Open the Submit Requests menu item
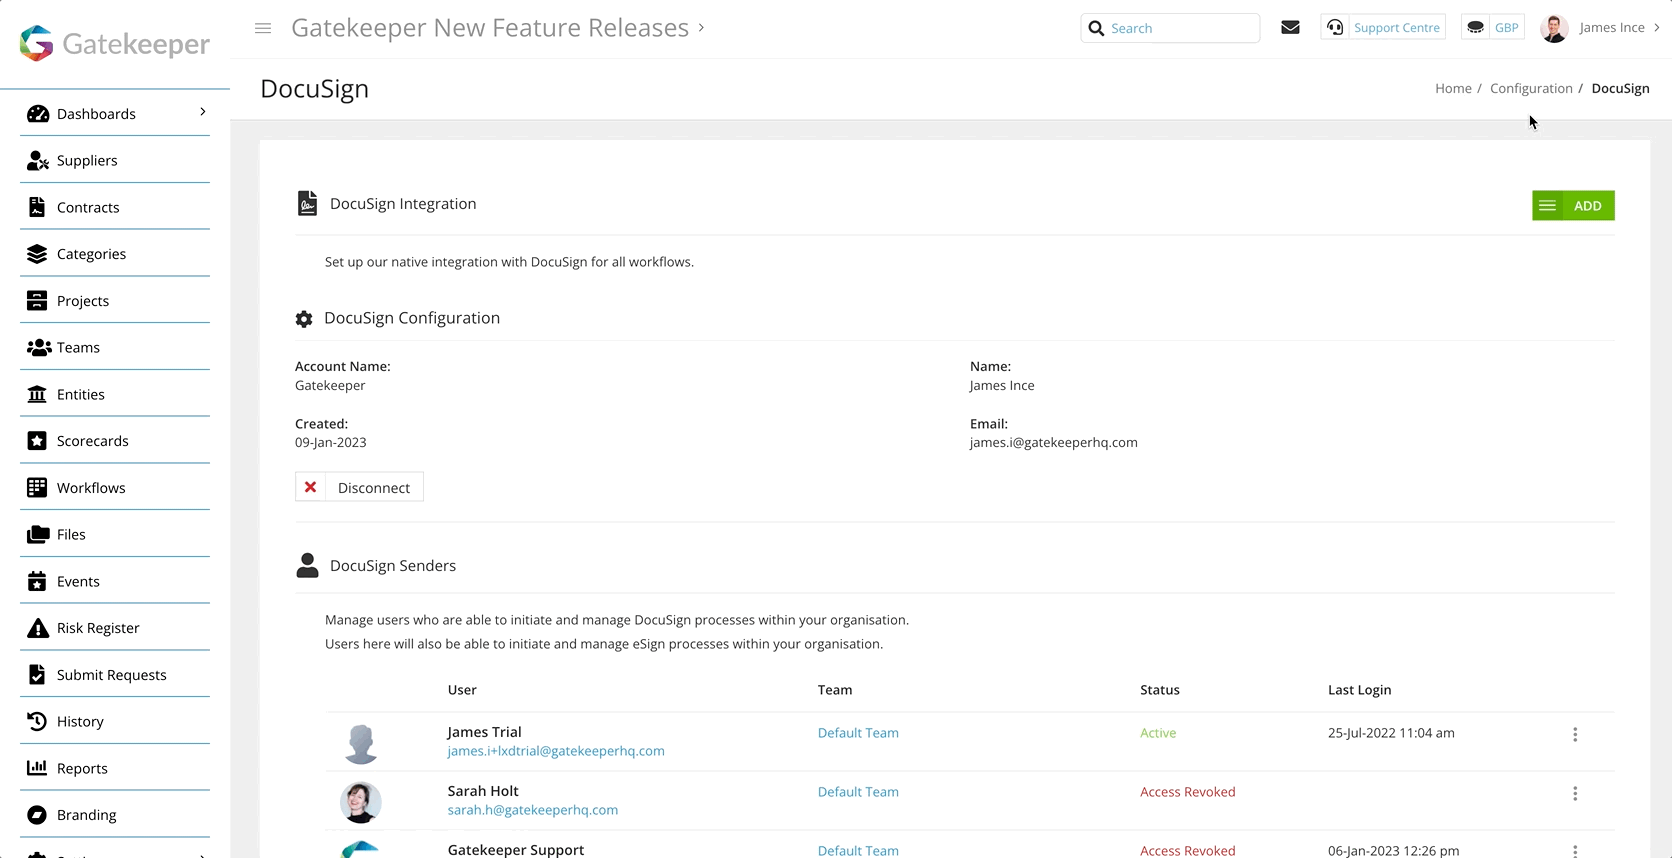The image size is (1672, 858). [x=115, y=675]
